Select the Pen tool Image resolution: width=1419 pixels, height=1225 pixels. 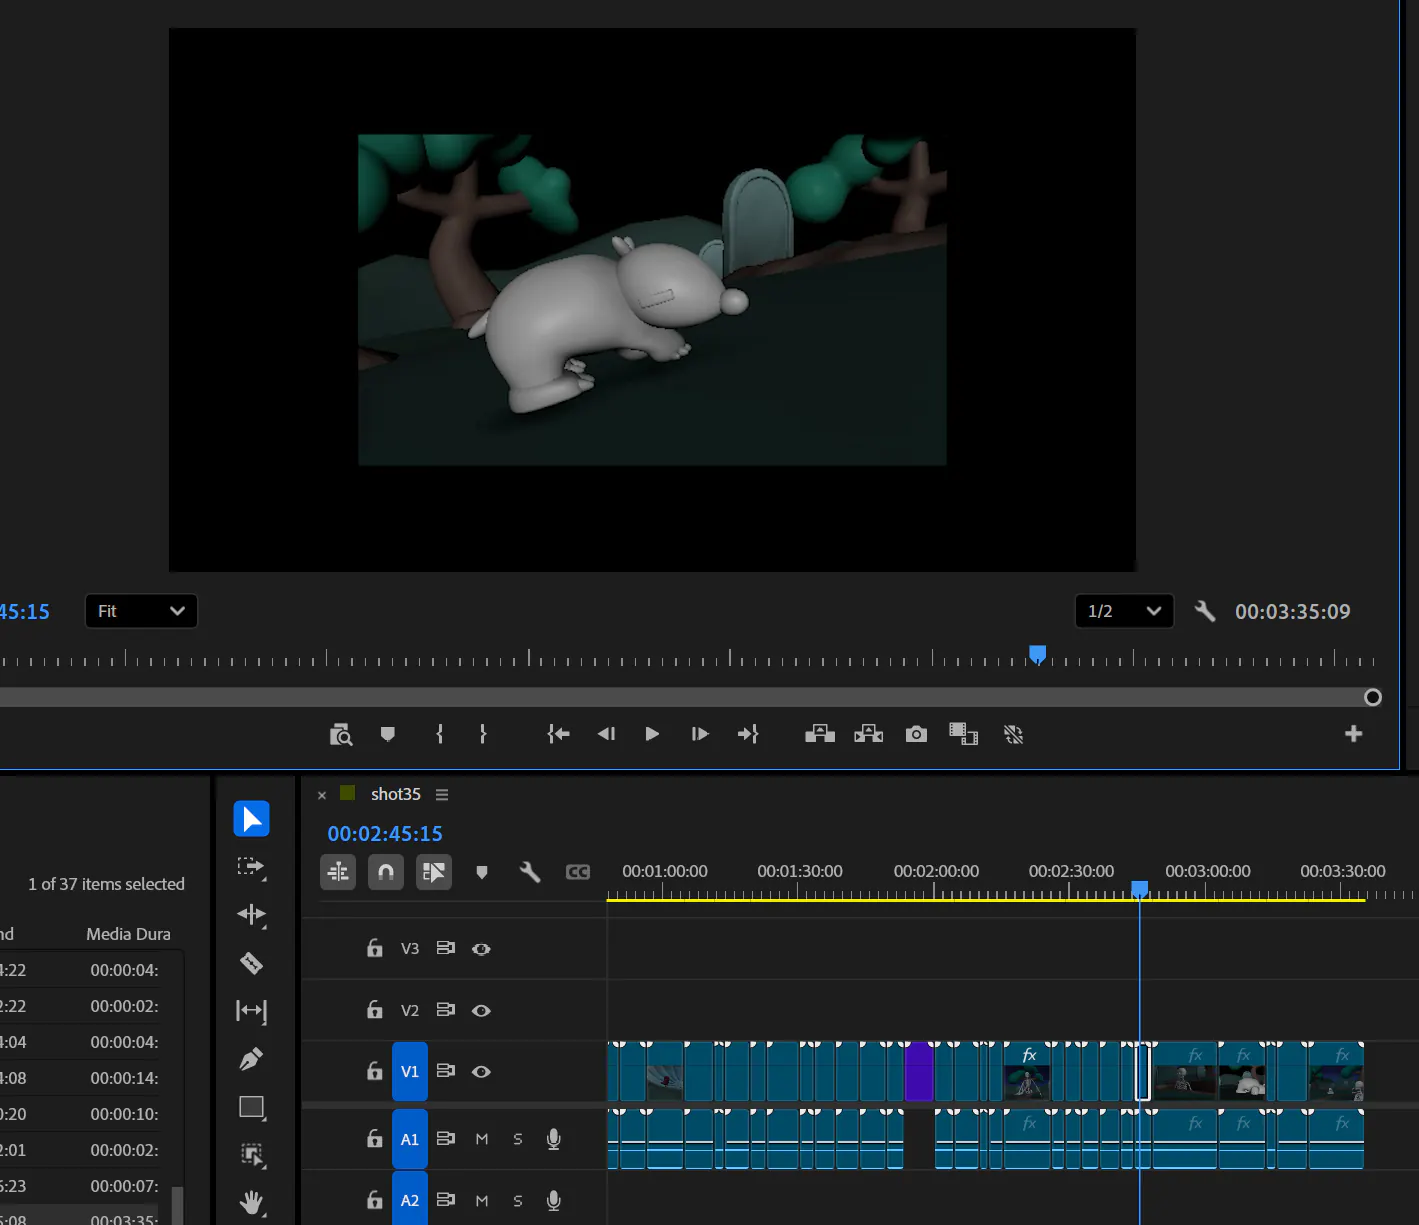coord(251,1059)
